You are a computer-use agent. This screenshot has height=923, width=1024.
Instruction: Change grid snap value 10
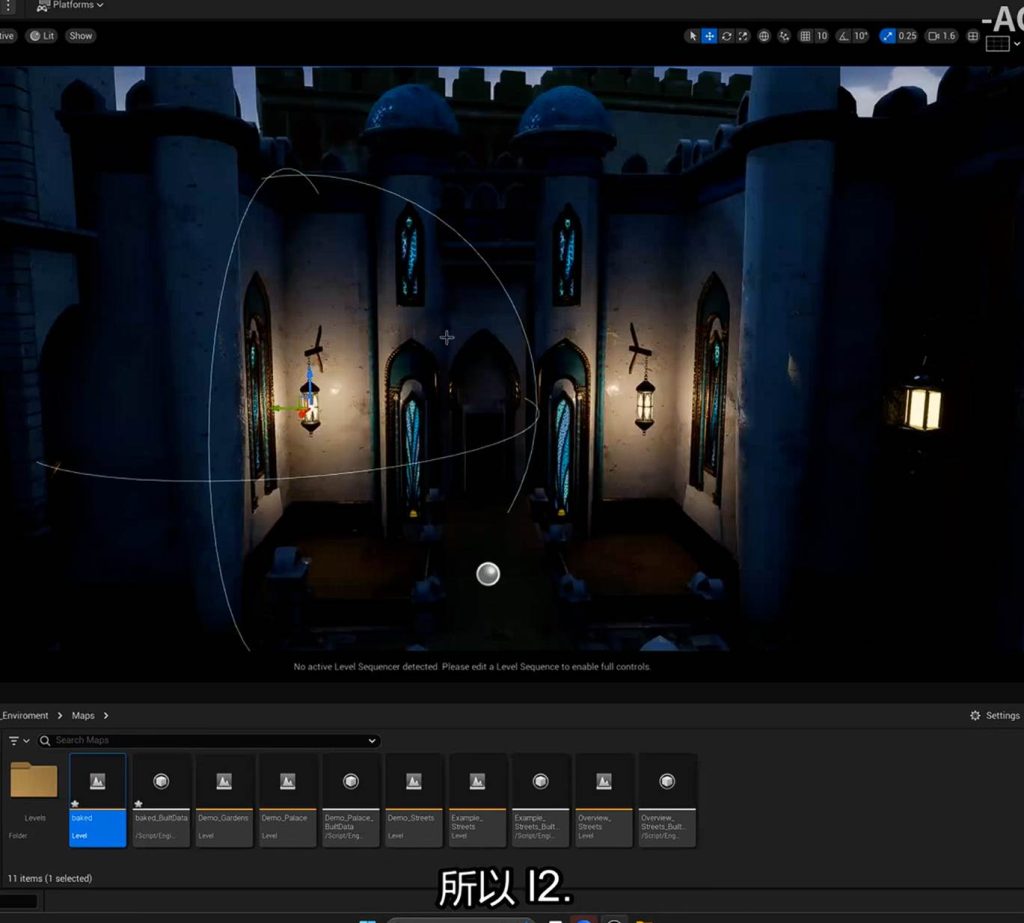822,36
